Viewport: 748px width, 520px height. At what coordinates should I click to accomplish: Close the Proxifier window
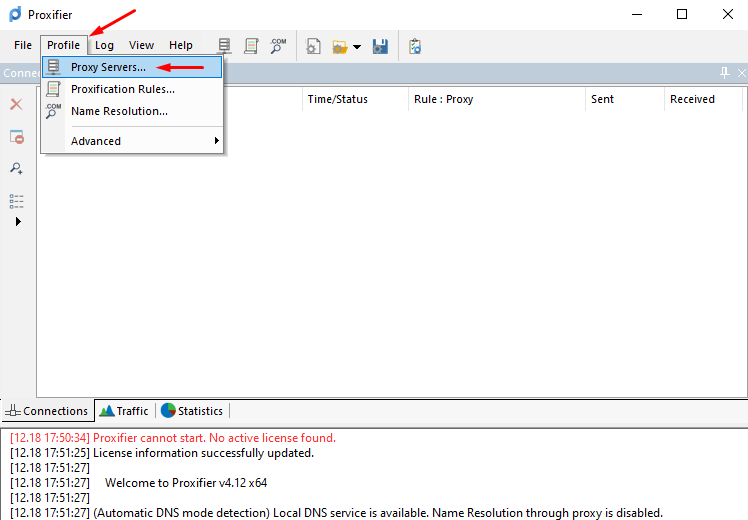pyautogui.click(x=727, y=14)
